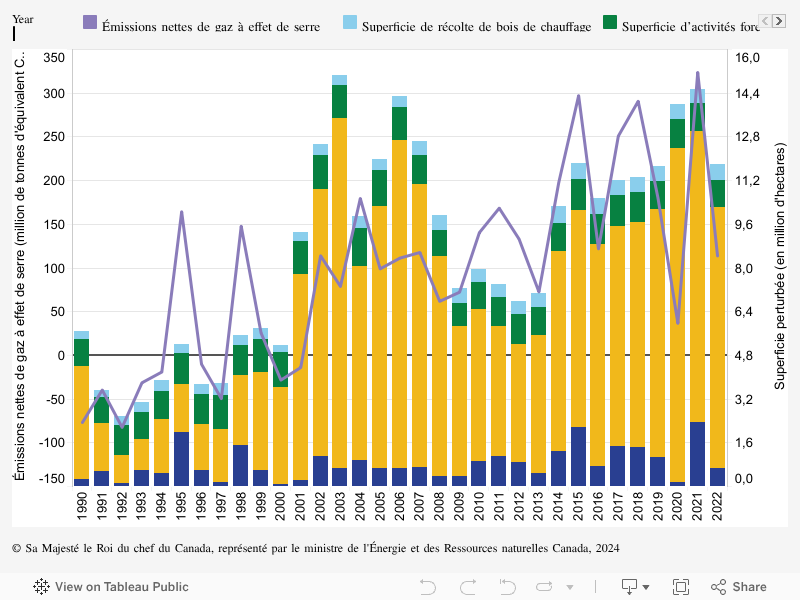
Task: Select light blue bois de chauffage swatch
Action: coord(350,23)
